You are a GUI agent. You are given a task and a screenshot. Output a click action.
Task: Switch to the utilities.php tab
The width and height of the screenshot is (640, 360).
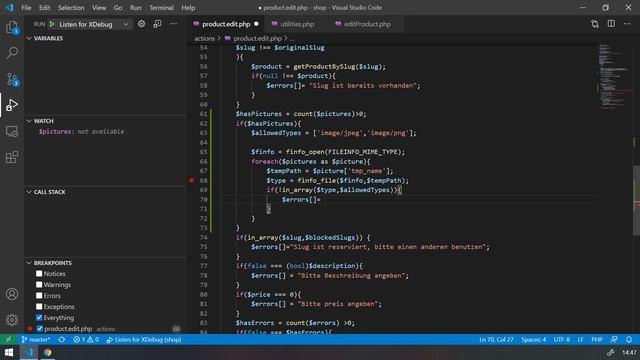(297, 24)
